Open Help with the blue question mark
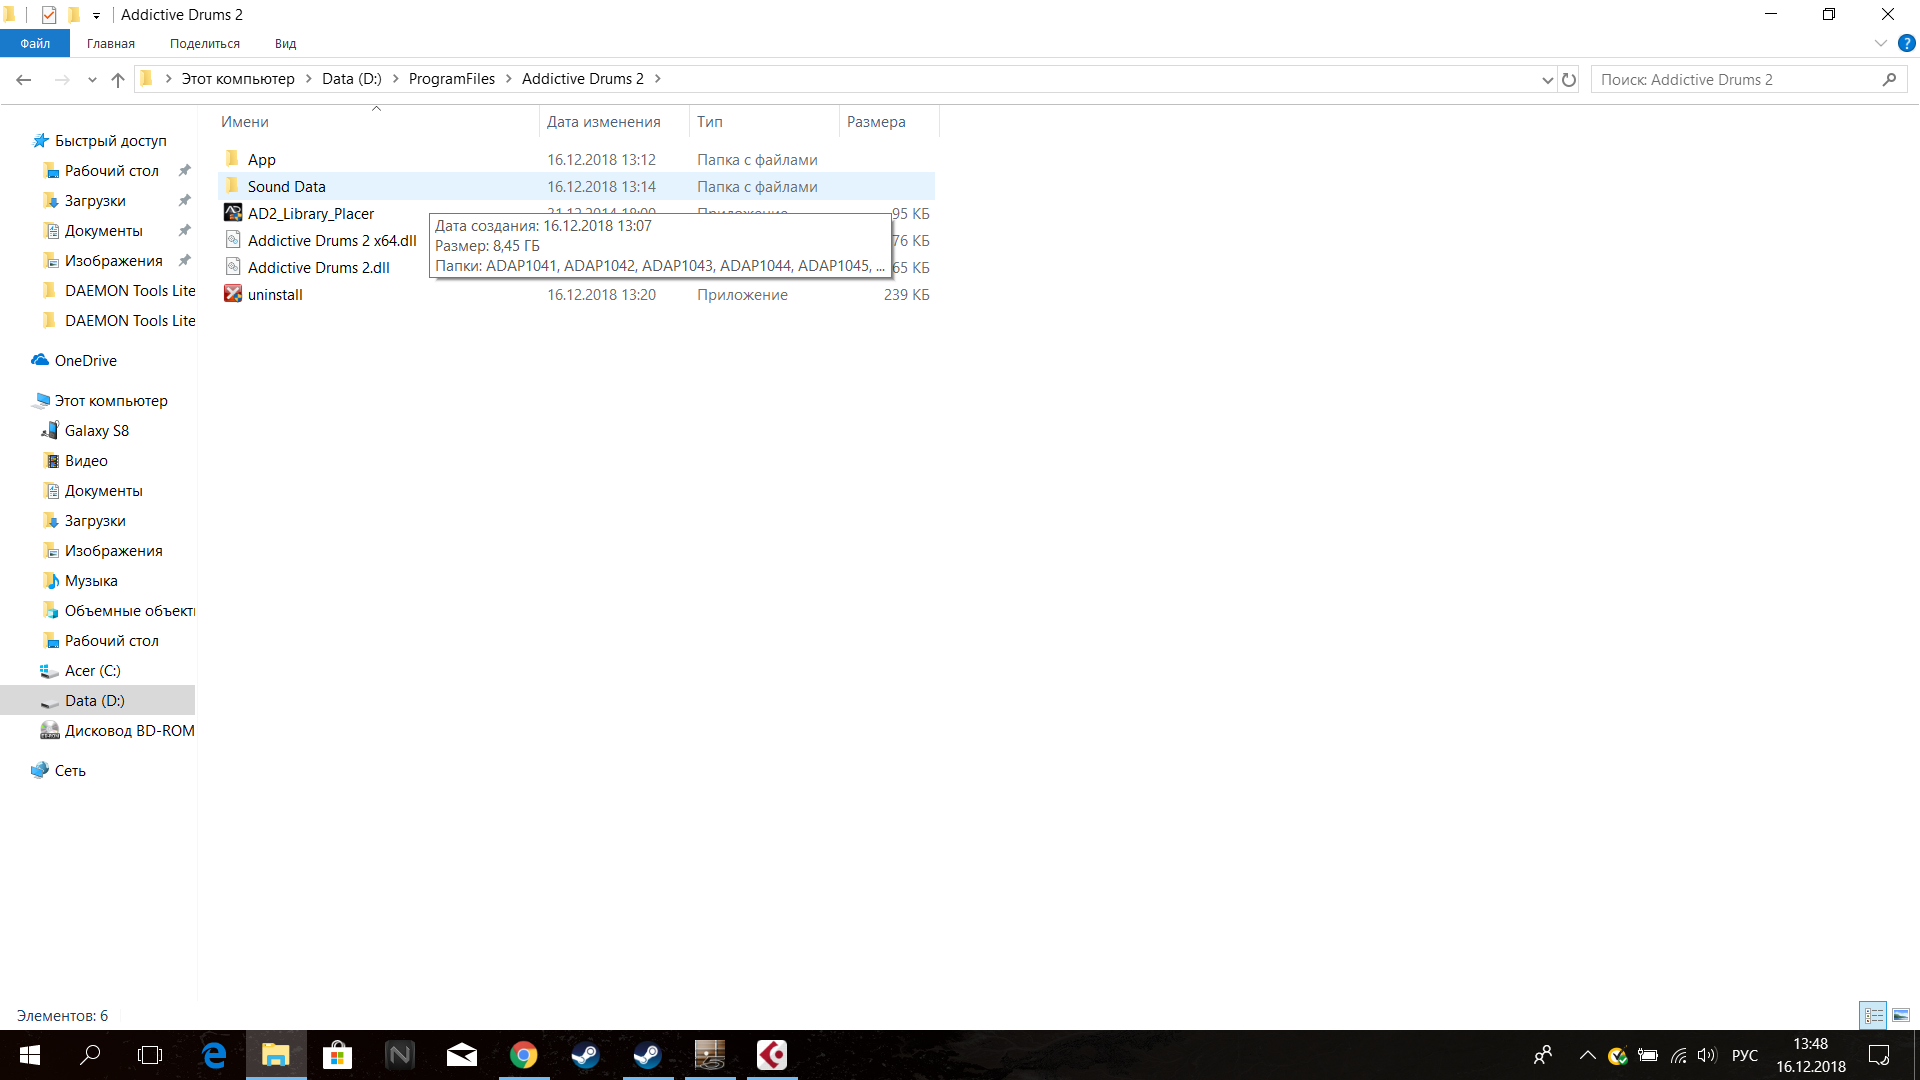This screenshot has height=1080, width=1920. click(1906, 43)
